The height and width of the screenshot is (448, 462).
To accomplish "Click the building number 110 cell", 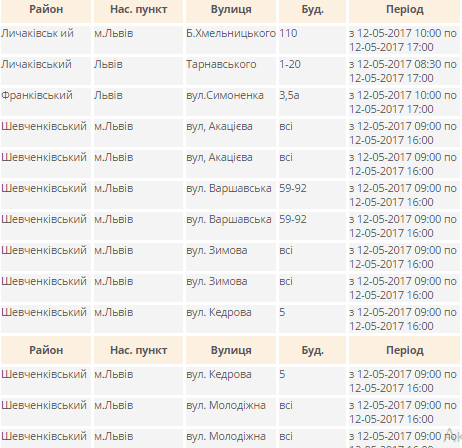I will coord(312,40).
